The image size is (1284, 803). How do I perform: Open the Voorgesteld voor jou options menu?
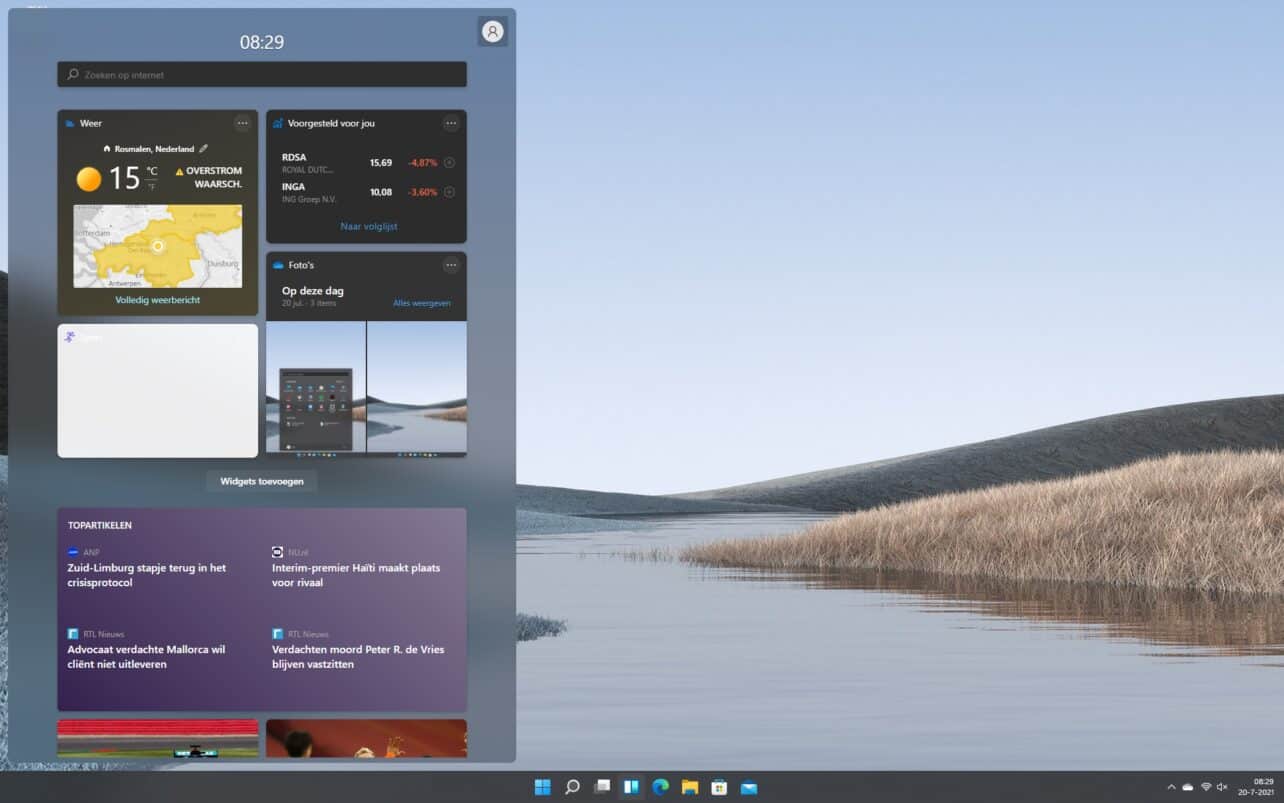(x=451, y=123)
